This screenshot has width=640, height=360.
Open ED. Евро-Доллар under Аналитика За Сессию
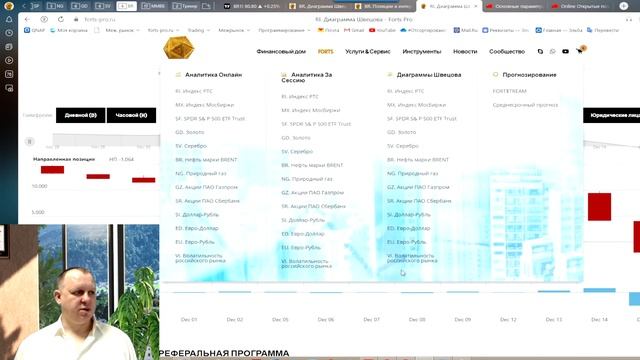302,234
